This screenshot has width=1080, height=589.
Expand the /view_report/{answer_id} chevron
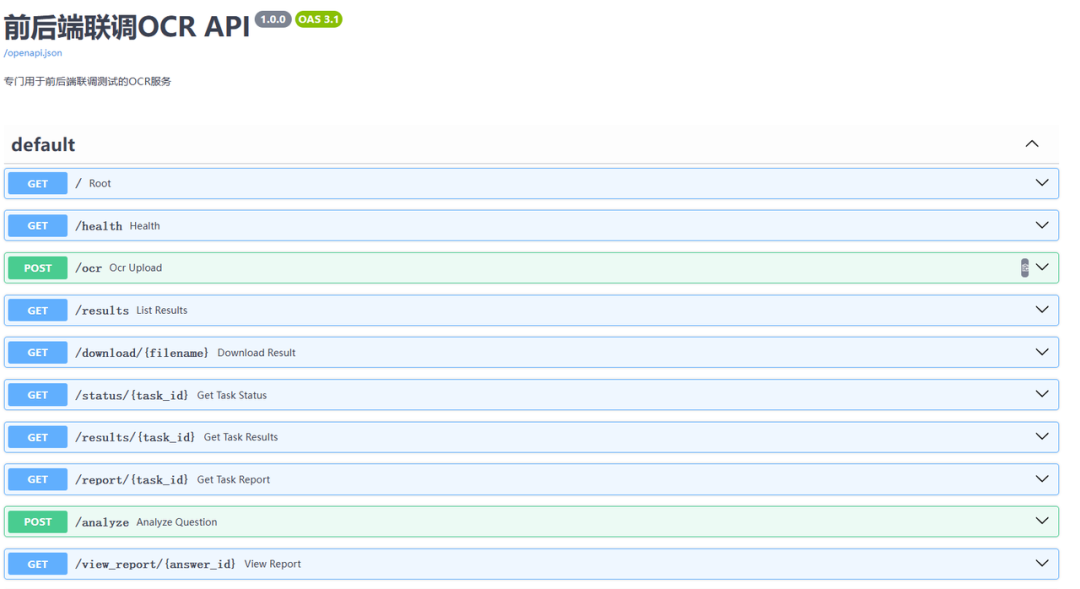(1042, 563)
